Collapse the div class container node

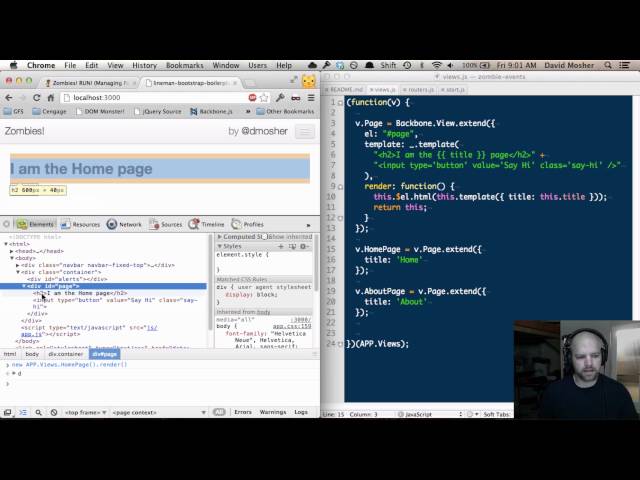click(18, 272)
